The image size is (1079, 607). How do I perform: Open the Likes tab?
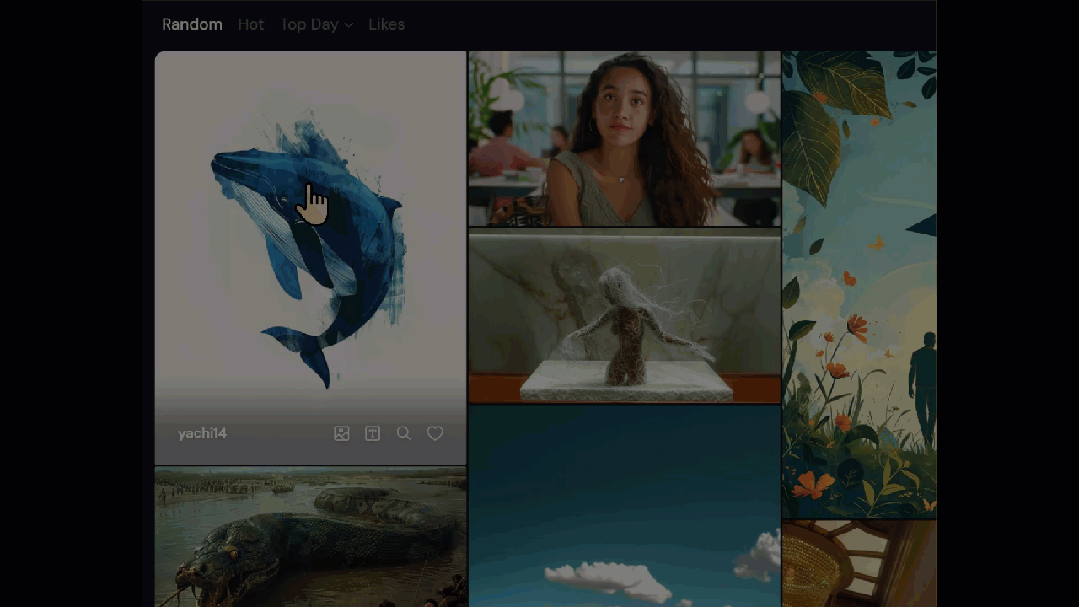click(x=387, y=25)
